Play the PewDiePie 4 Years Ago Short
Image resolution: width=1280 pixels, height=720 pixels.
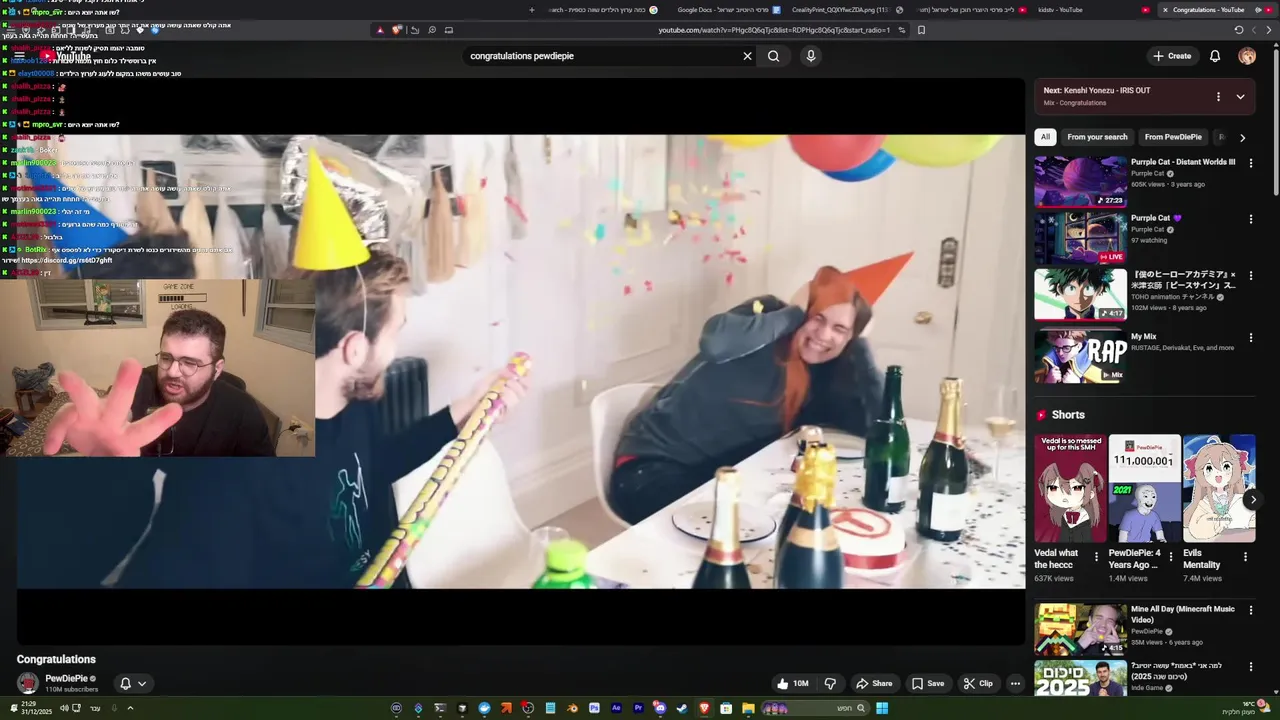point(1144,489)
